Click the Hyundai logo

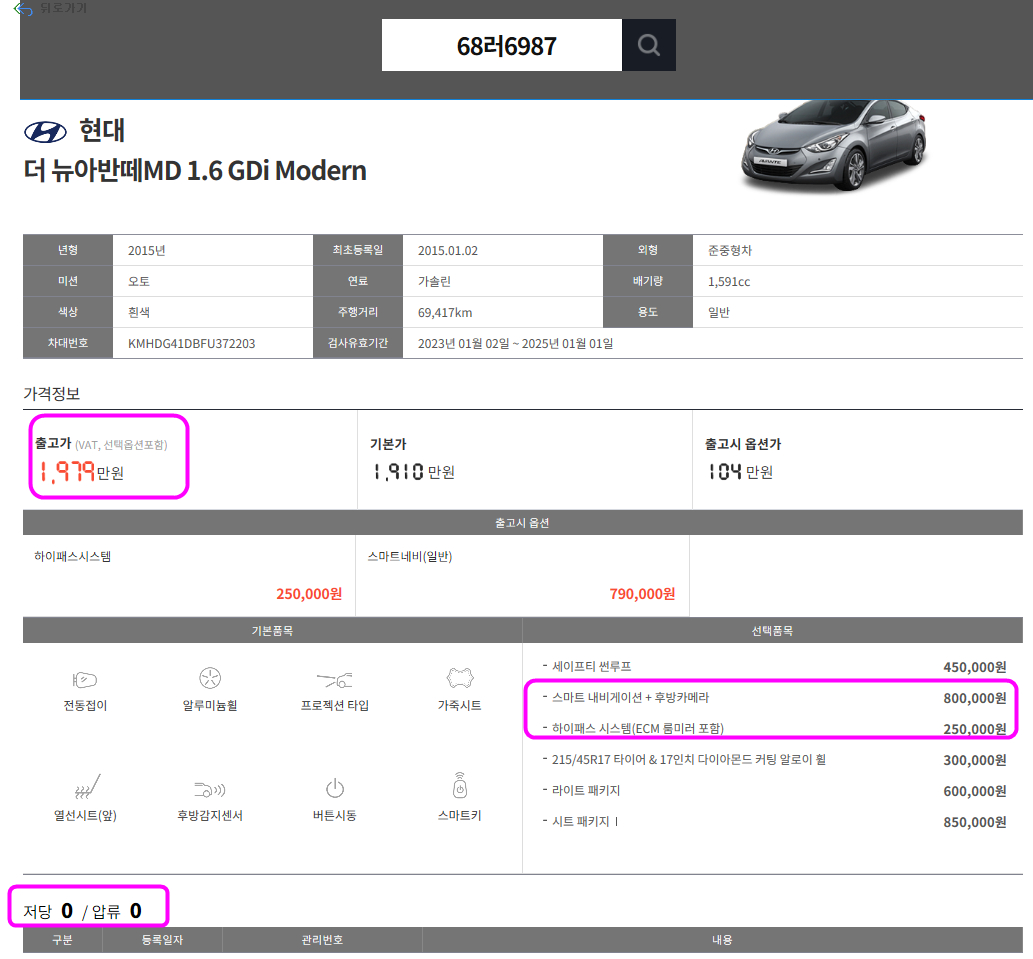click(x=45, y=132)
